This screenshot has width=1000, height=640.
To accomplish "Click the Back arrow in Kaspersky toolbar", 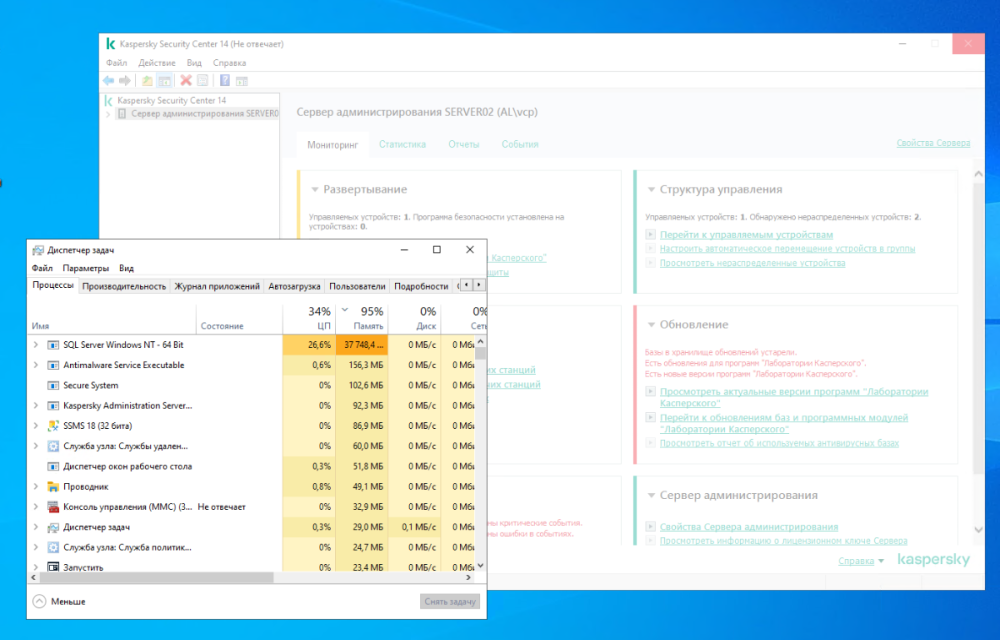I will (108, 80).
